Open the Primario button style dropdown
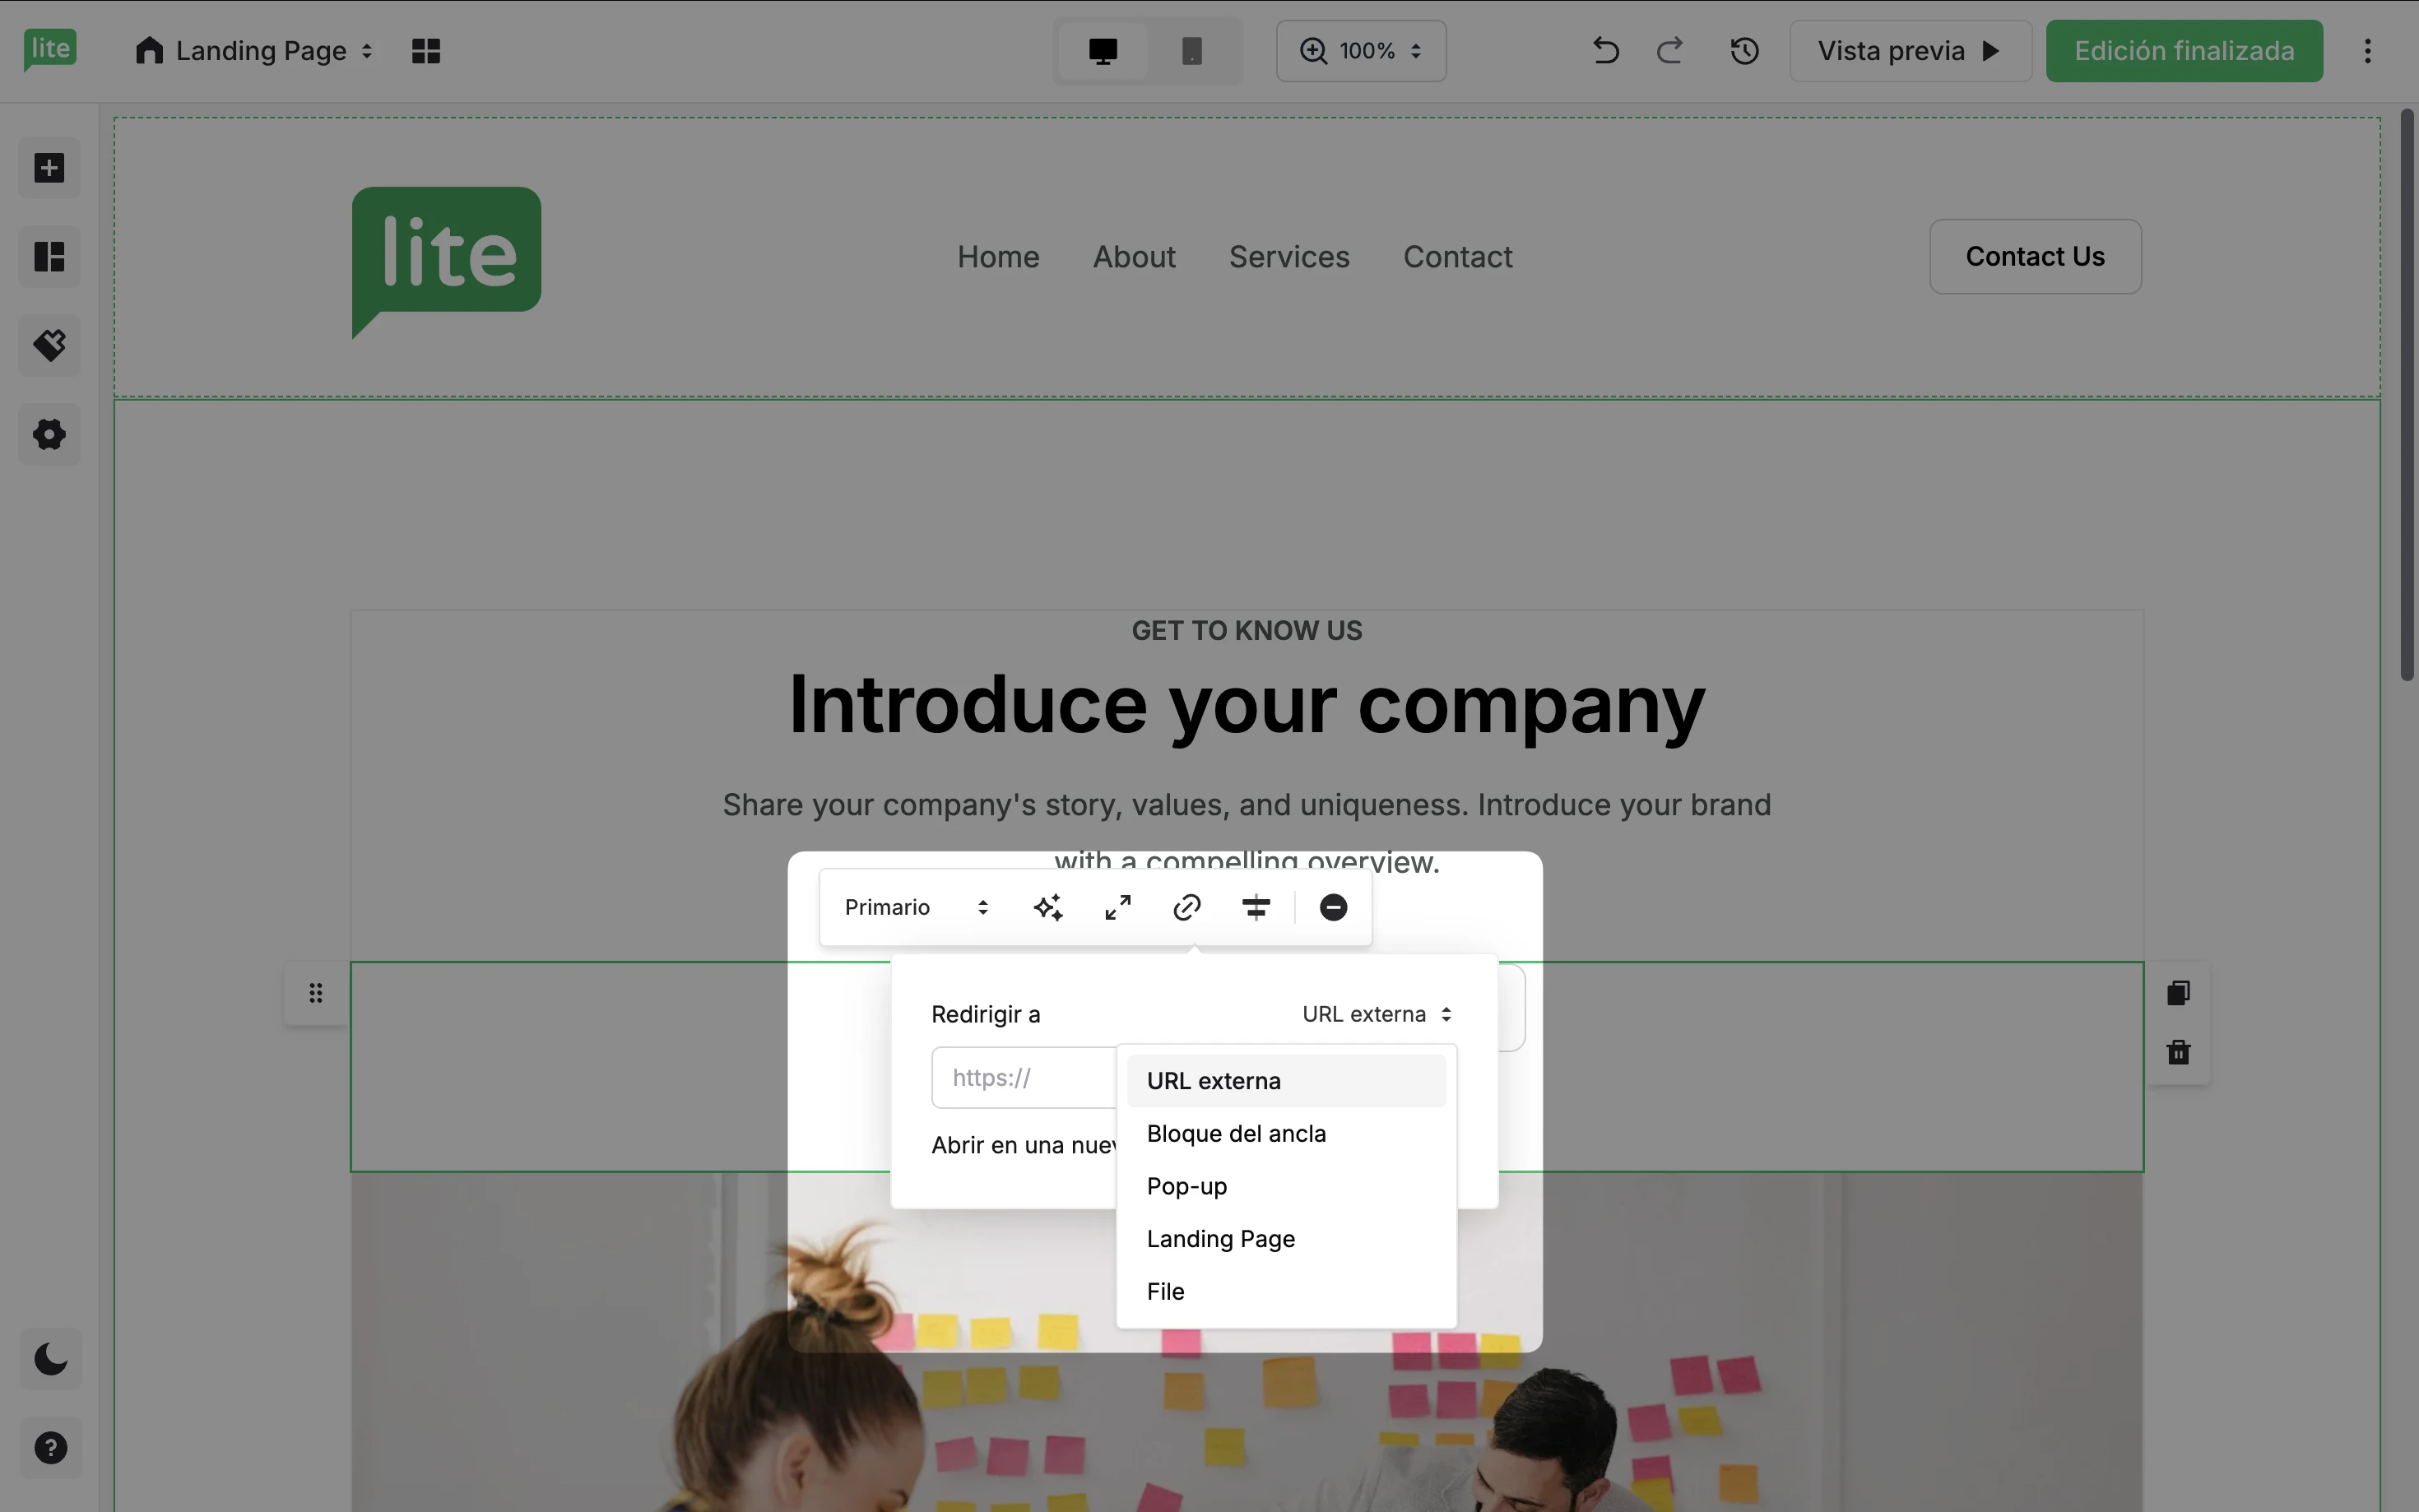This screenshot has width=2419, height=1512. coord(916,908)
